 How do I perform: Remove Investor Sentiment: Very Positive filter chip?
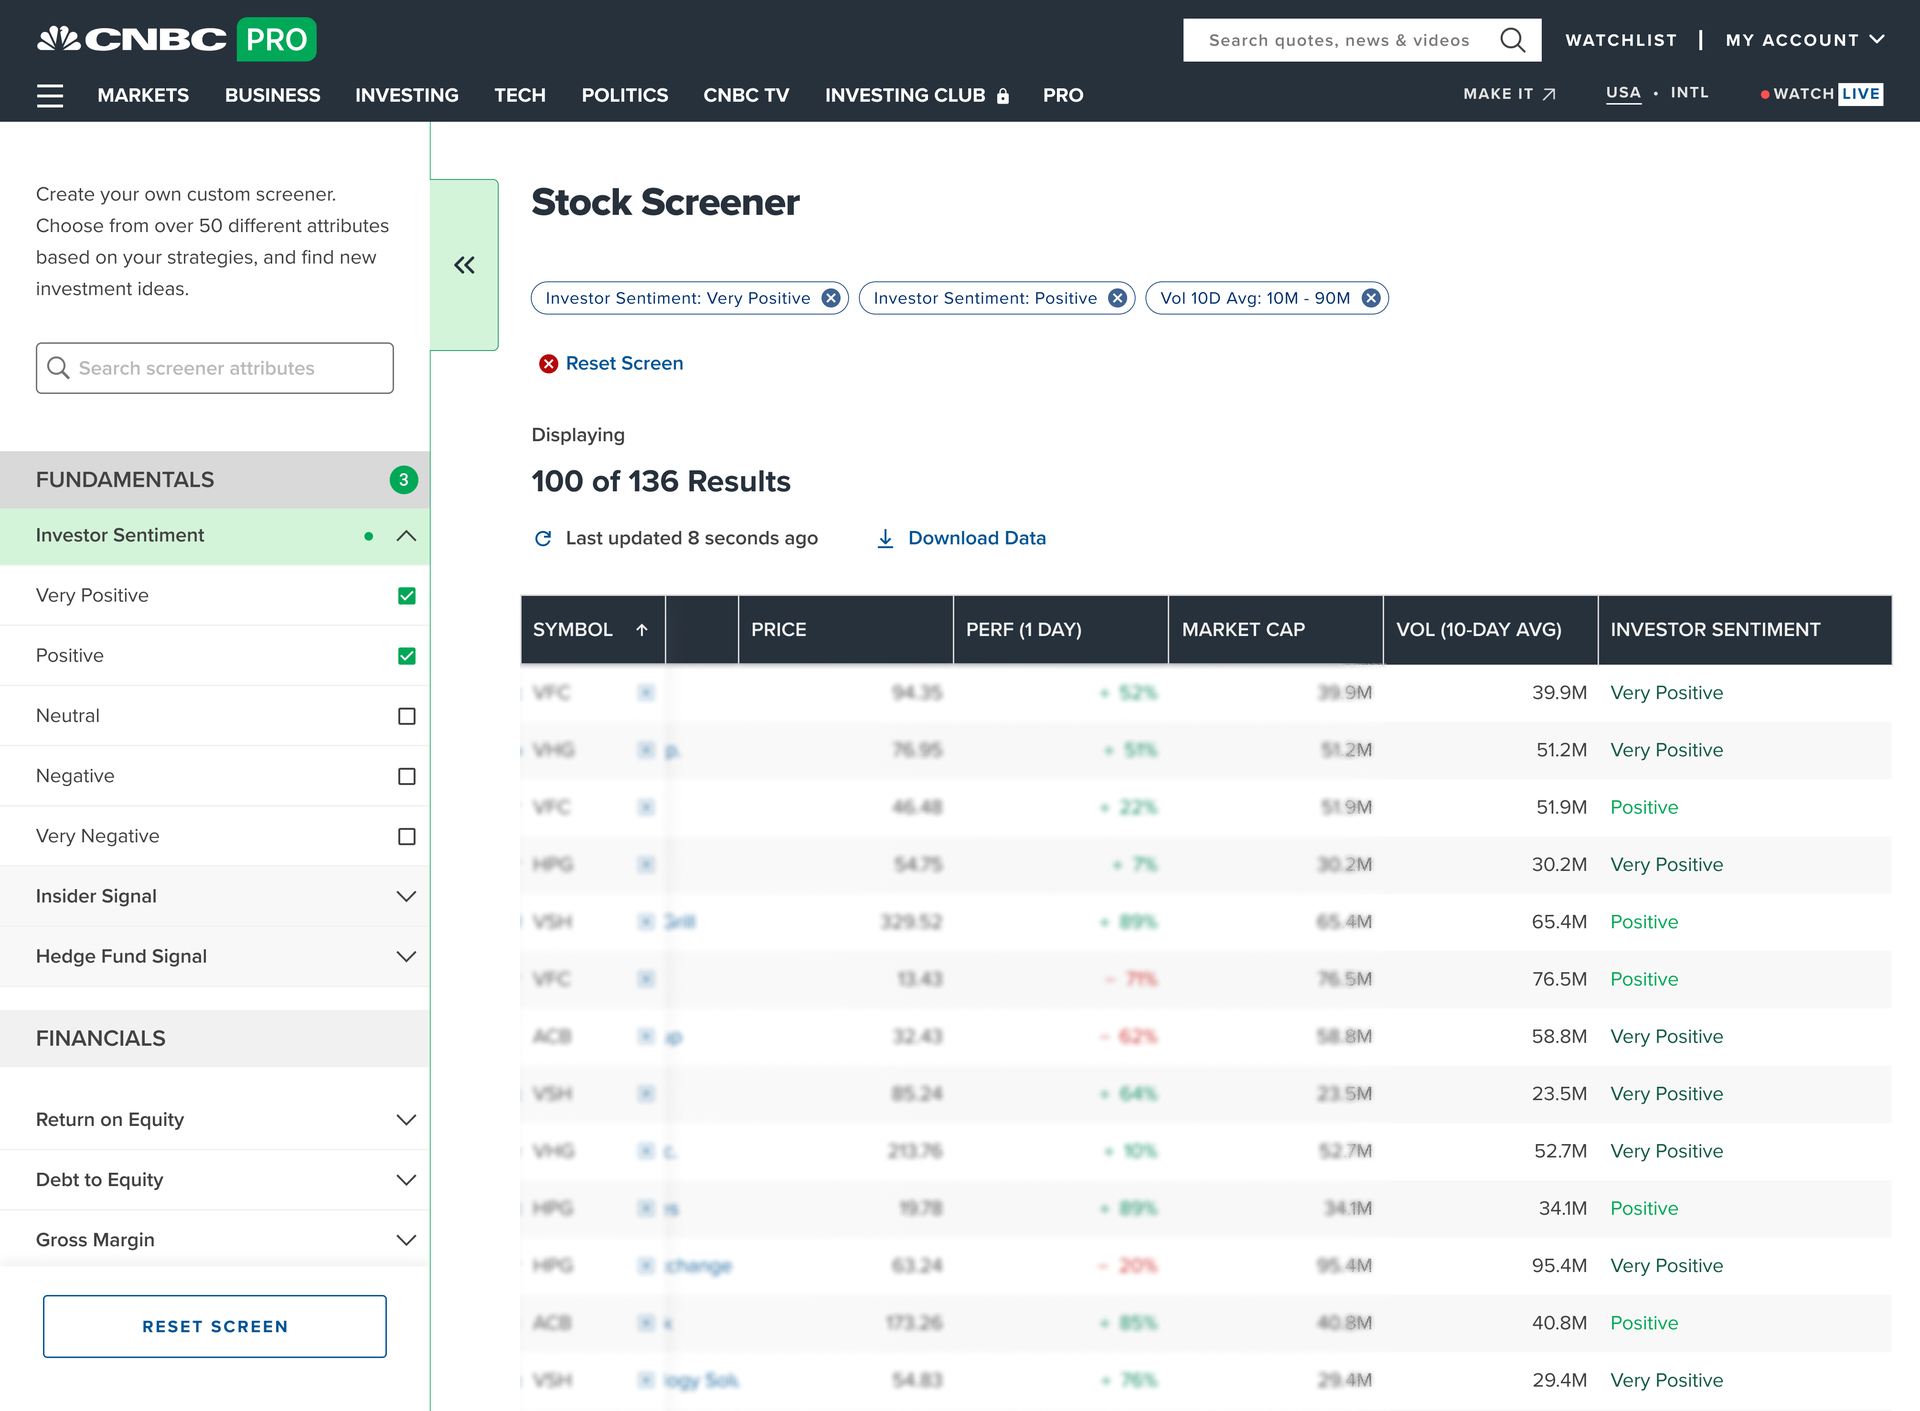pos(831,298)
